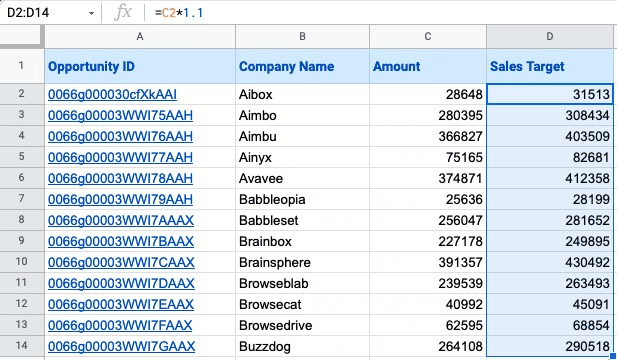Viewport: 617px width, 360px height.
Task: Select column B header
Action: click(302, 37)
